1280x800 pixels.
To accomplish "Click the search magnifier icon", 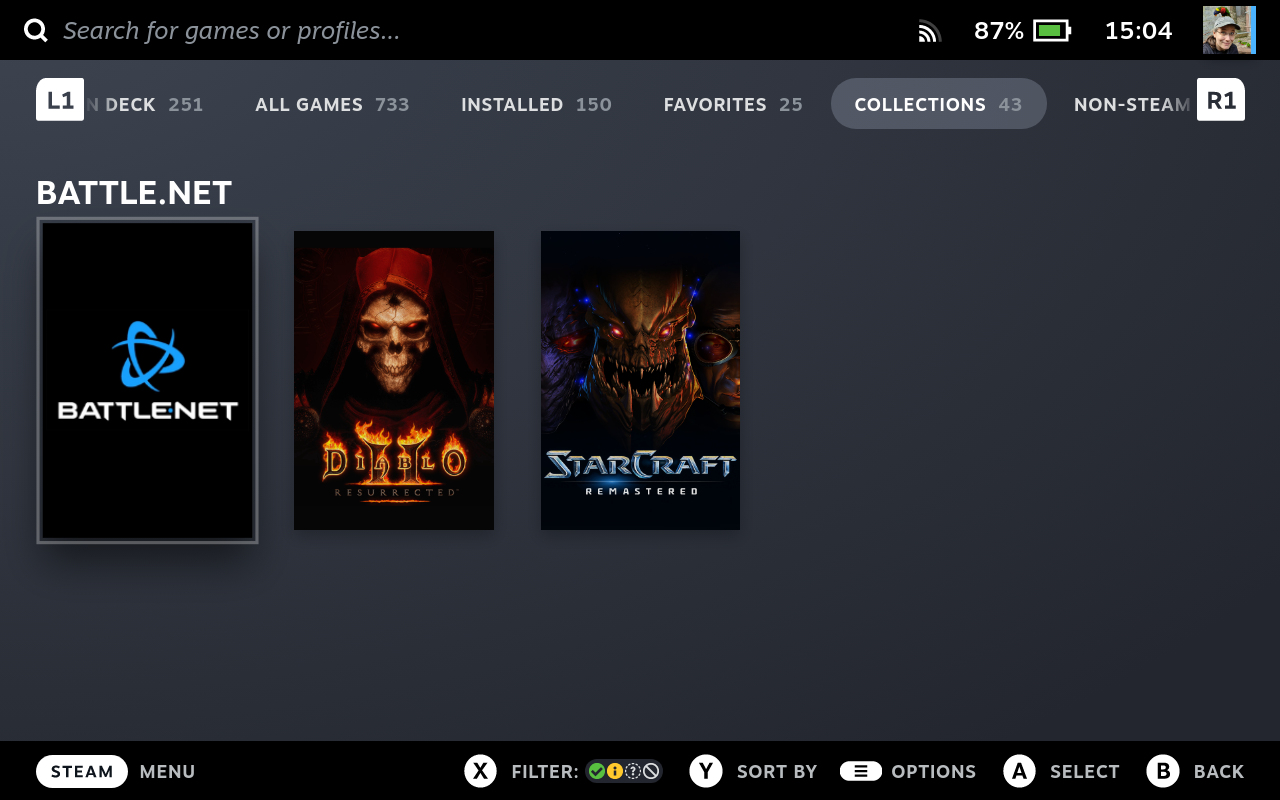I will point(36,30).
